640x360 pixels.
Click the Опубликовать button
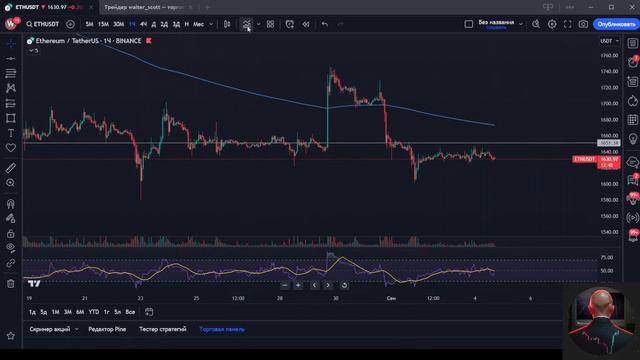[x=616, y=24]
